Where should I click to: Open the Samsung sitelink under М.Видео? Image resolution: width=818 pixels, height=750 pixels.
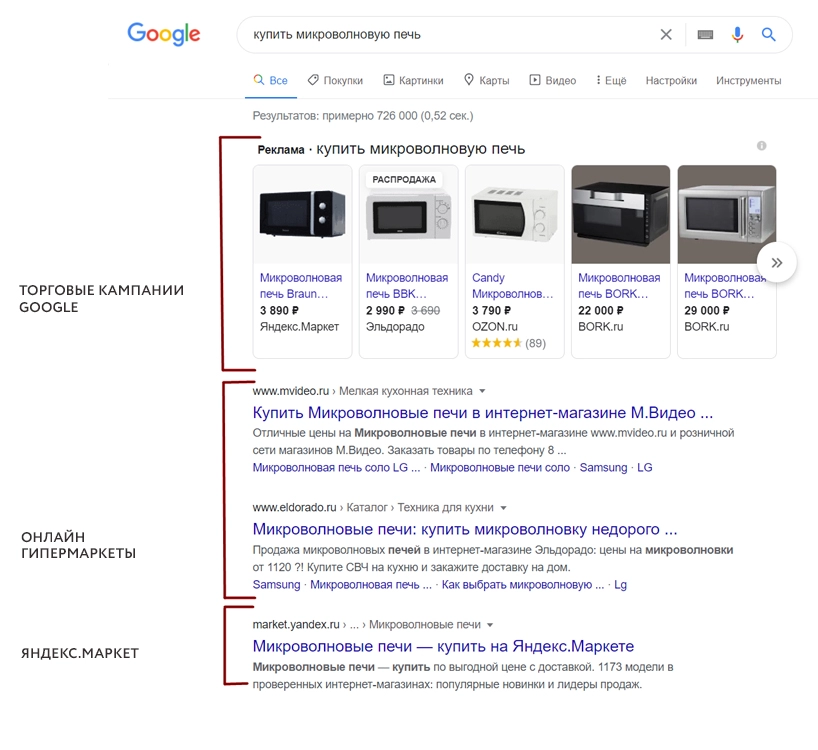click(603, 467)
